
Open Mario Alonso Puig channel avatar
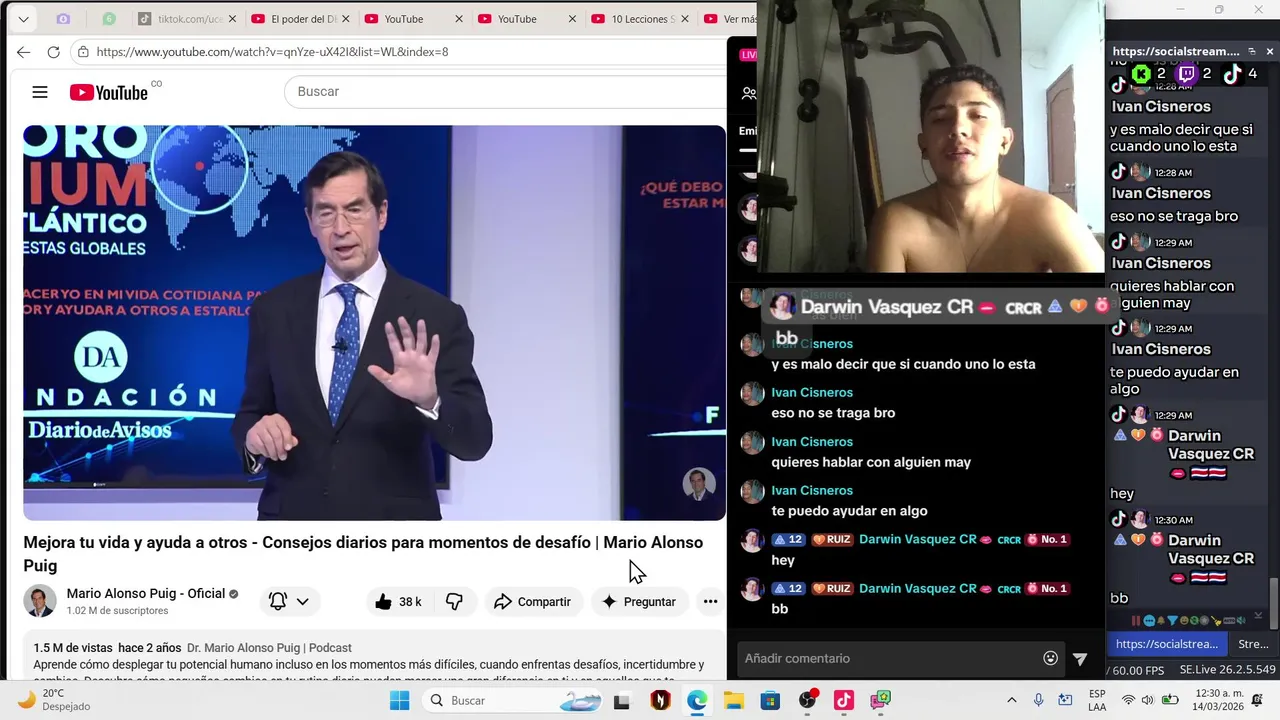[x=40, y=601]
